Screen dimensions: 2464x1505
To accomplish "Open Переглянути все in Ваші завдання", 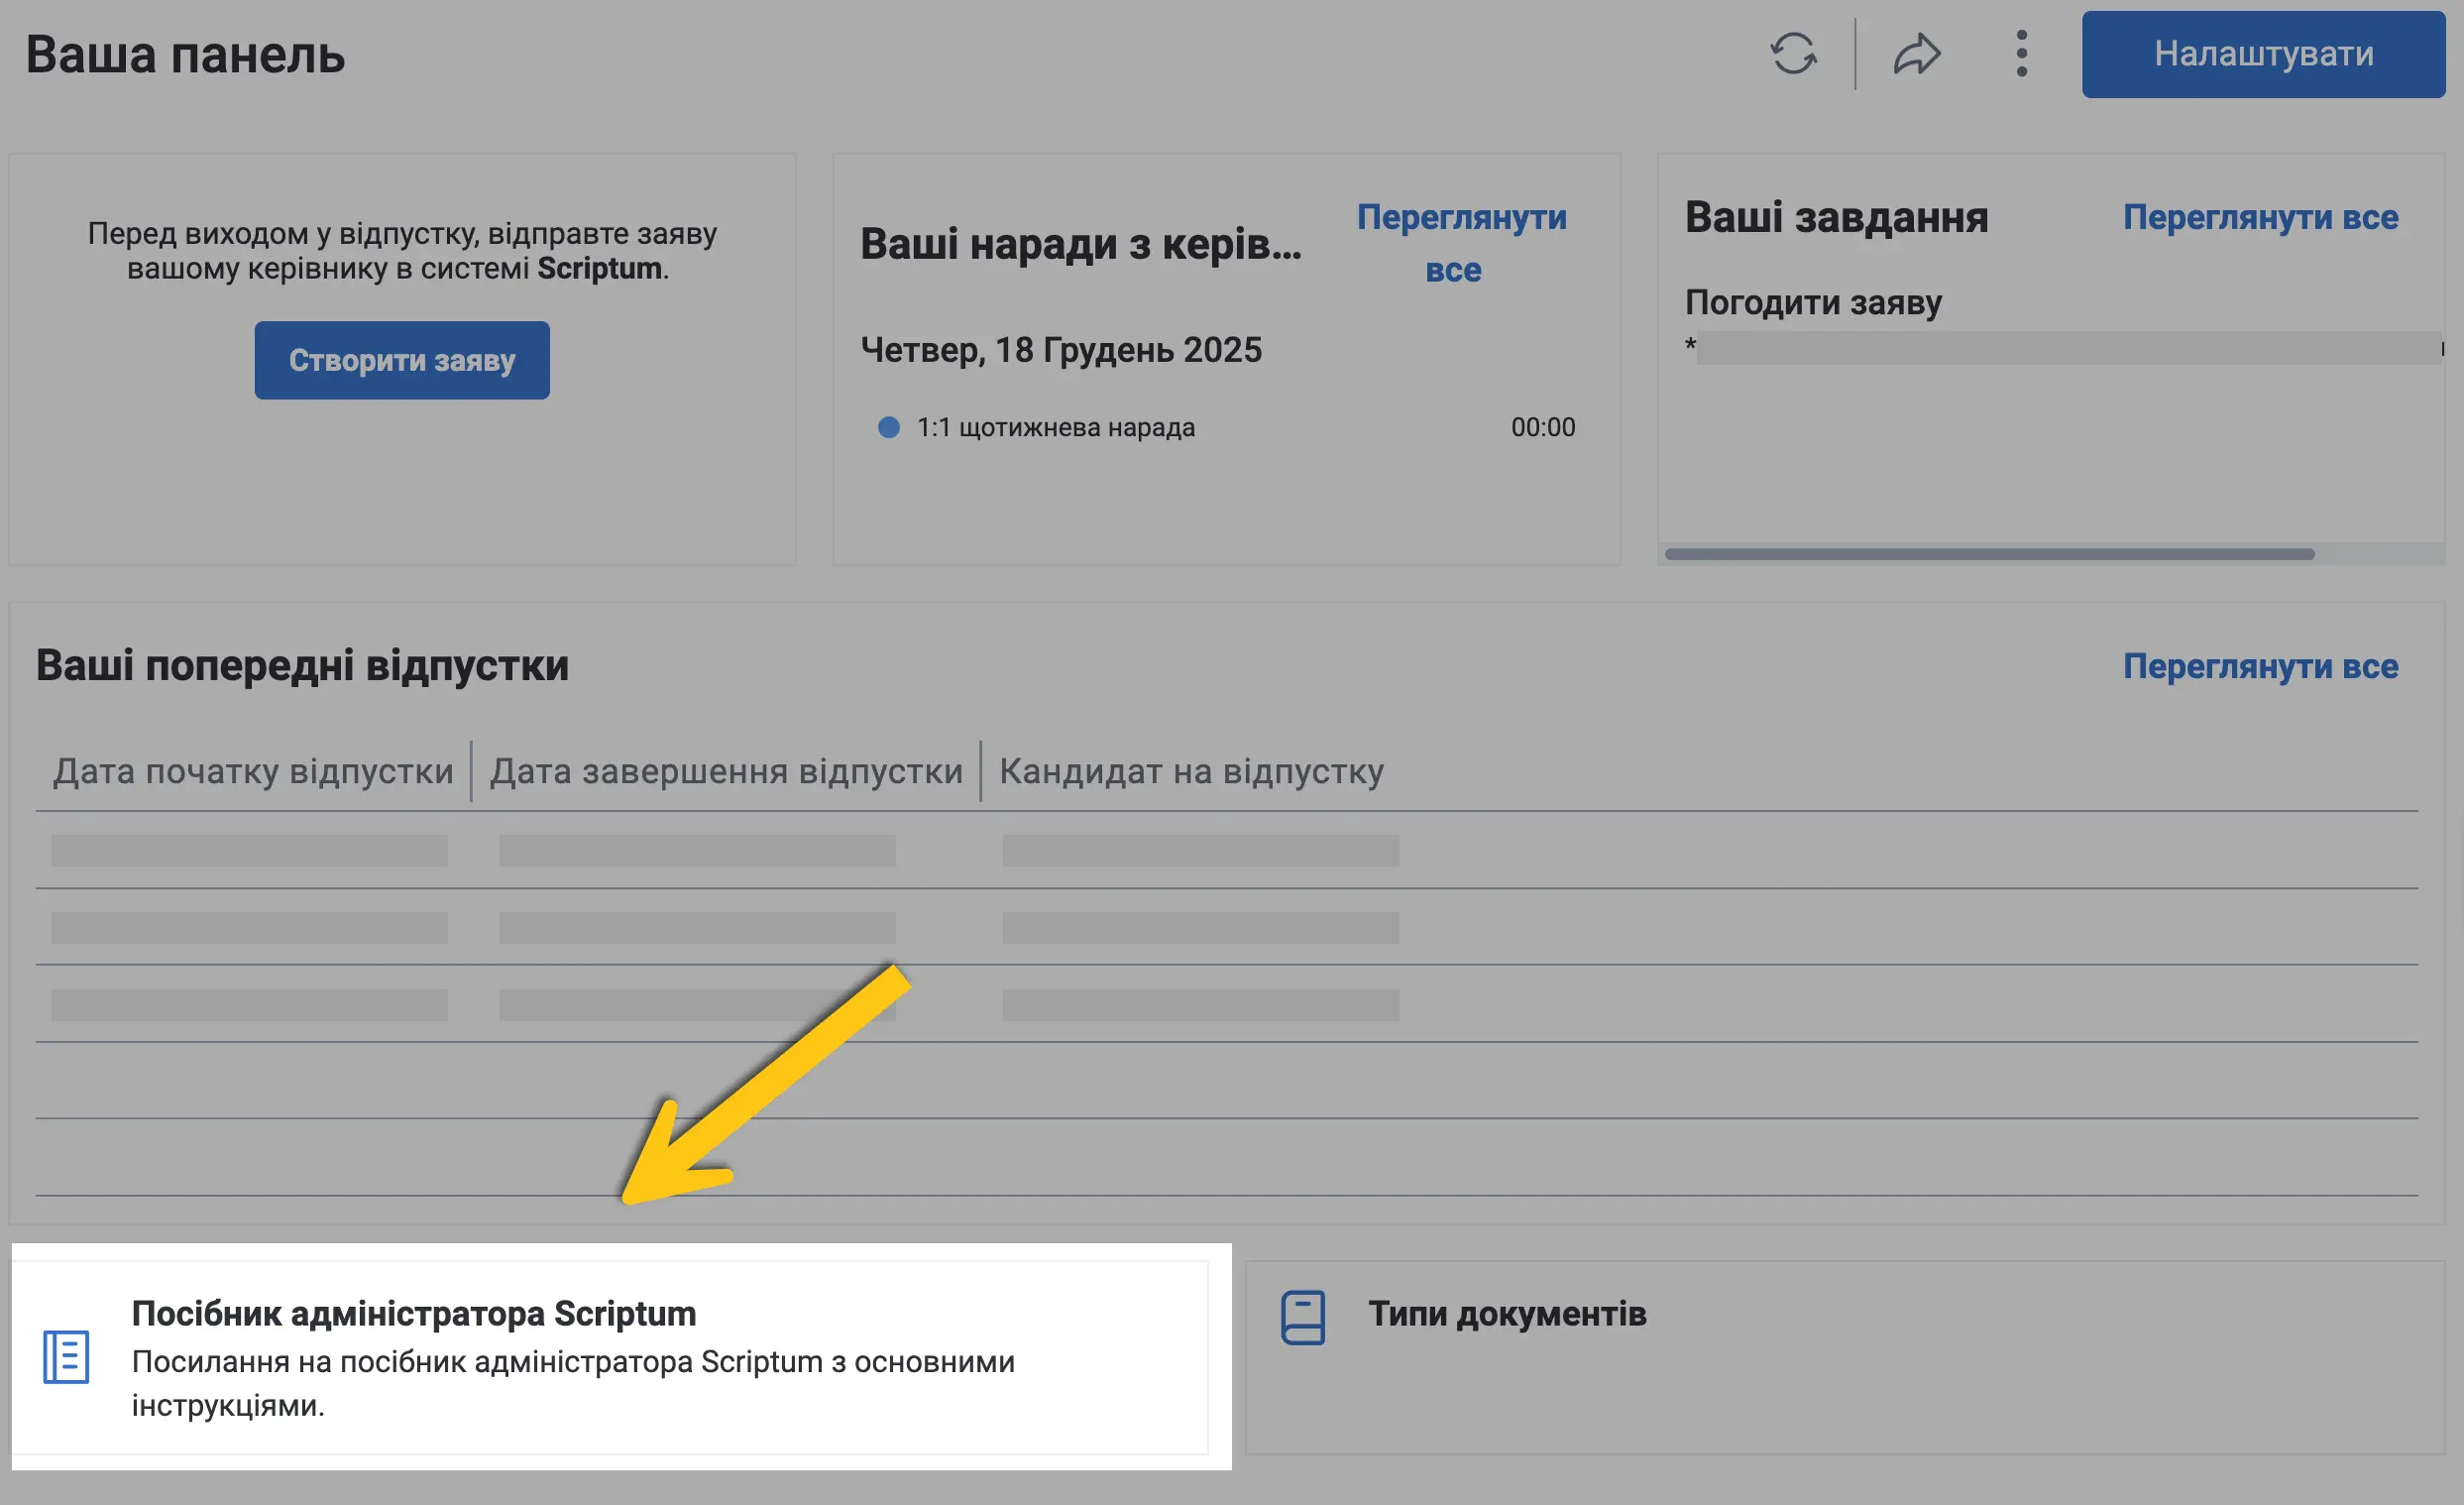I will [2260, 217].
